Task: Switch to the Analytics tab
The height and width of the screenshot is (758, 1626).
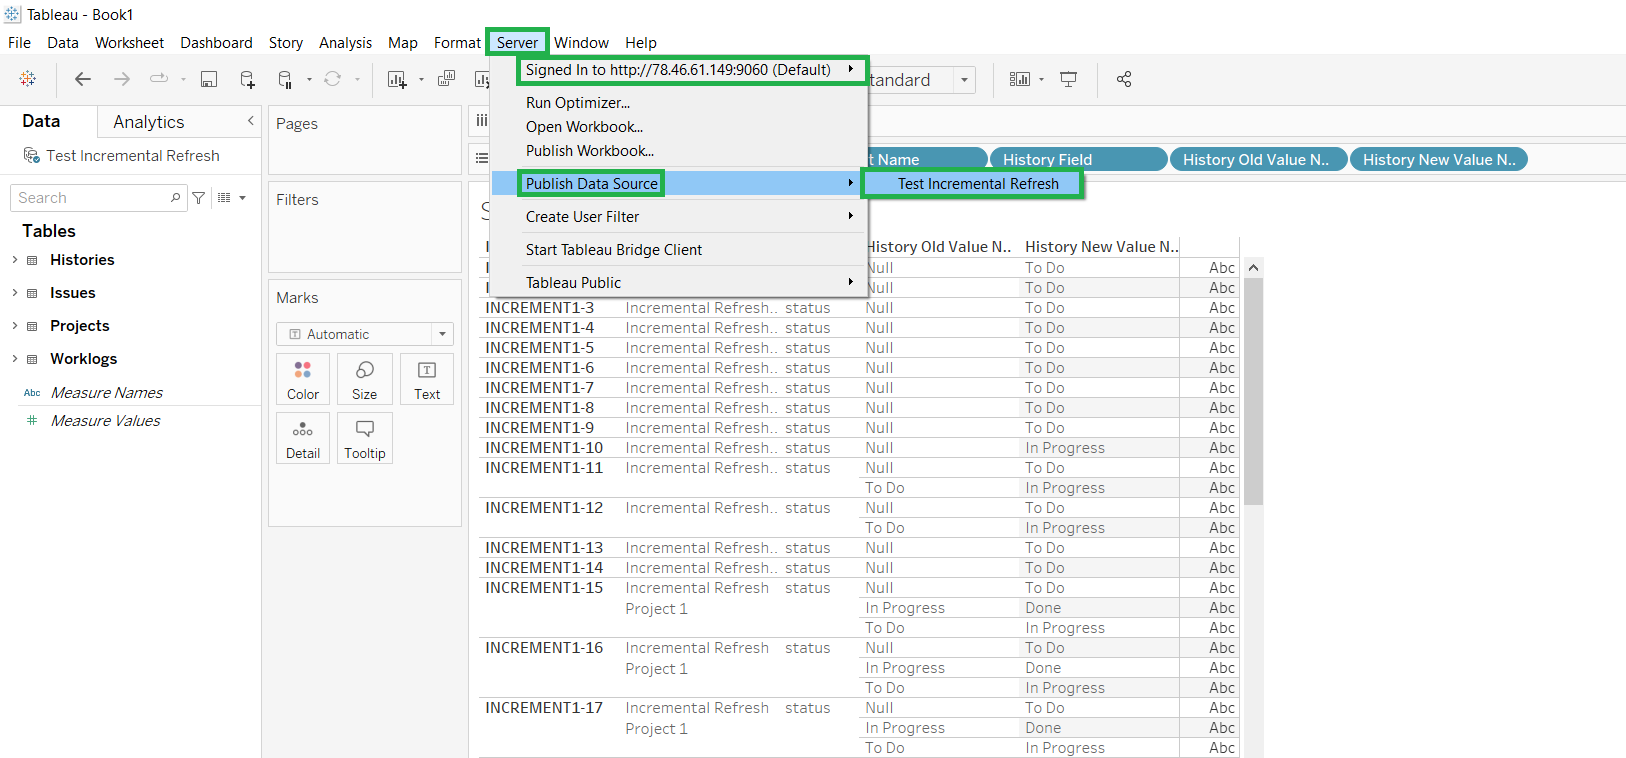Action: [149, 122]
